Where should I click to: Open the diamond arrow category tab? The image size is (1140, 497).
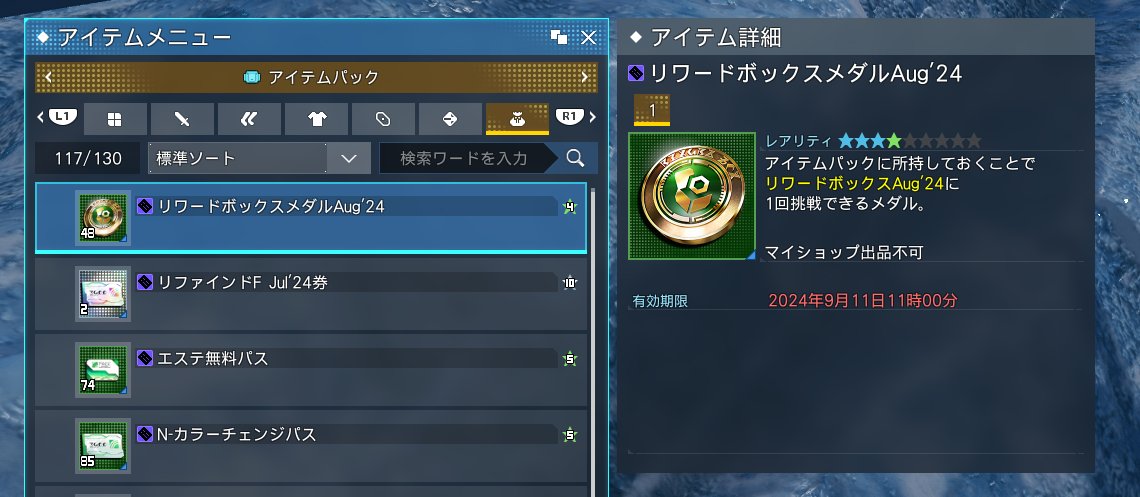point(450,119)
